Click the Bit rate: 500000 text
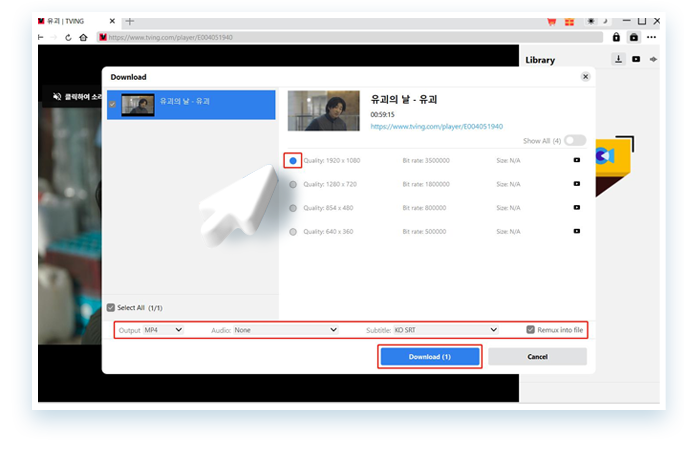This screenshot has height=449, width=684. (424, 231)
